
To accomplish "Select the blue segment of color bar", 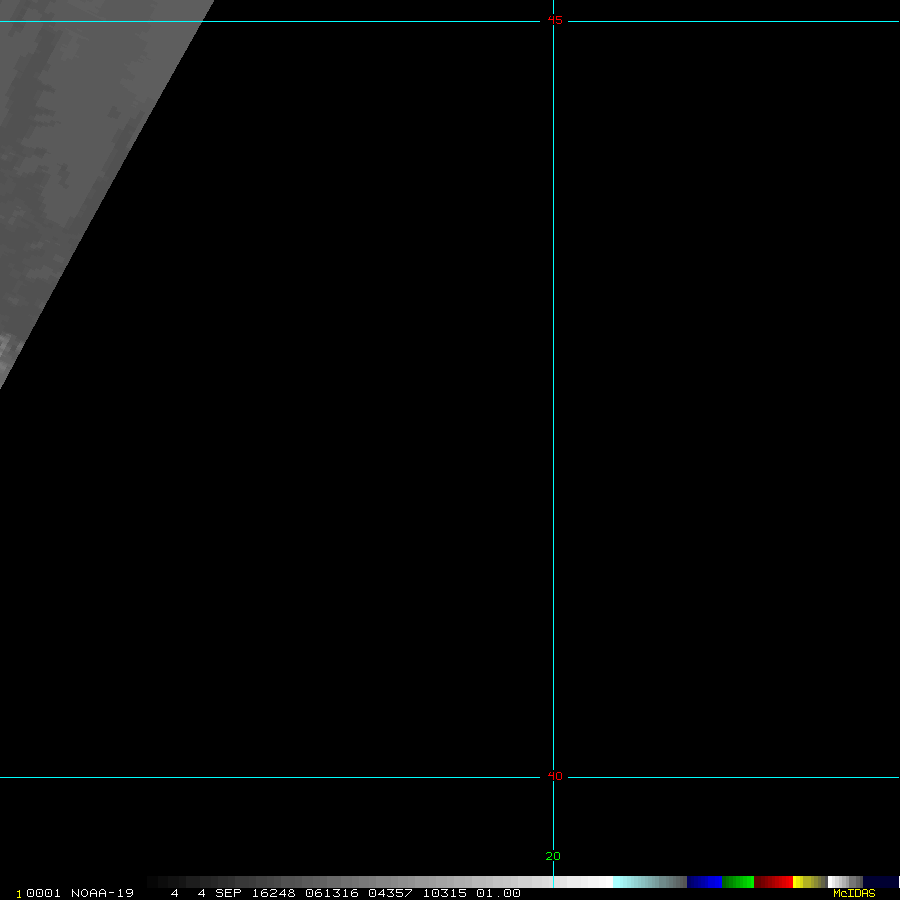I will (x=704, y=882).
